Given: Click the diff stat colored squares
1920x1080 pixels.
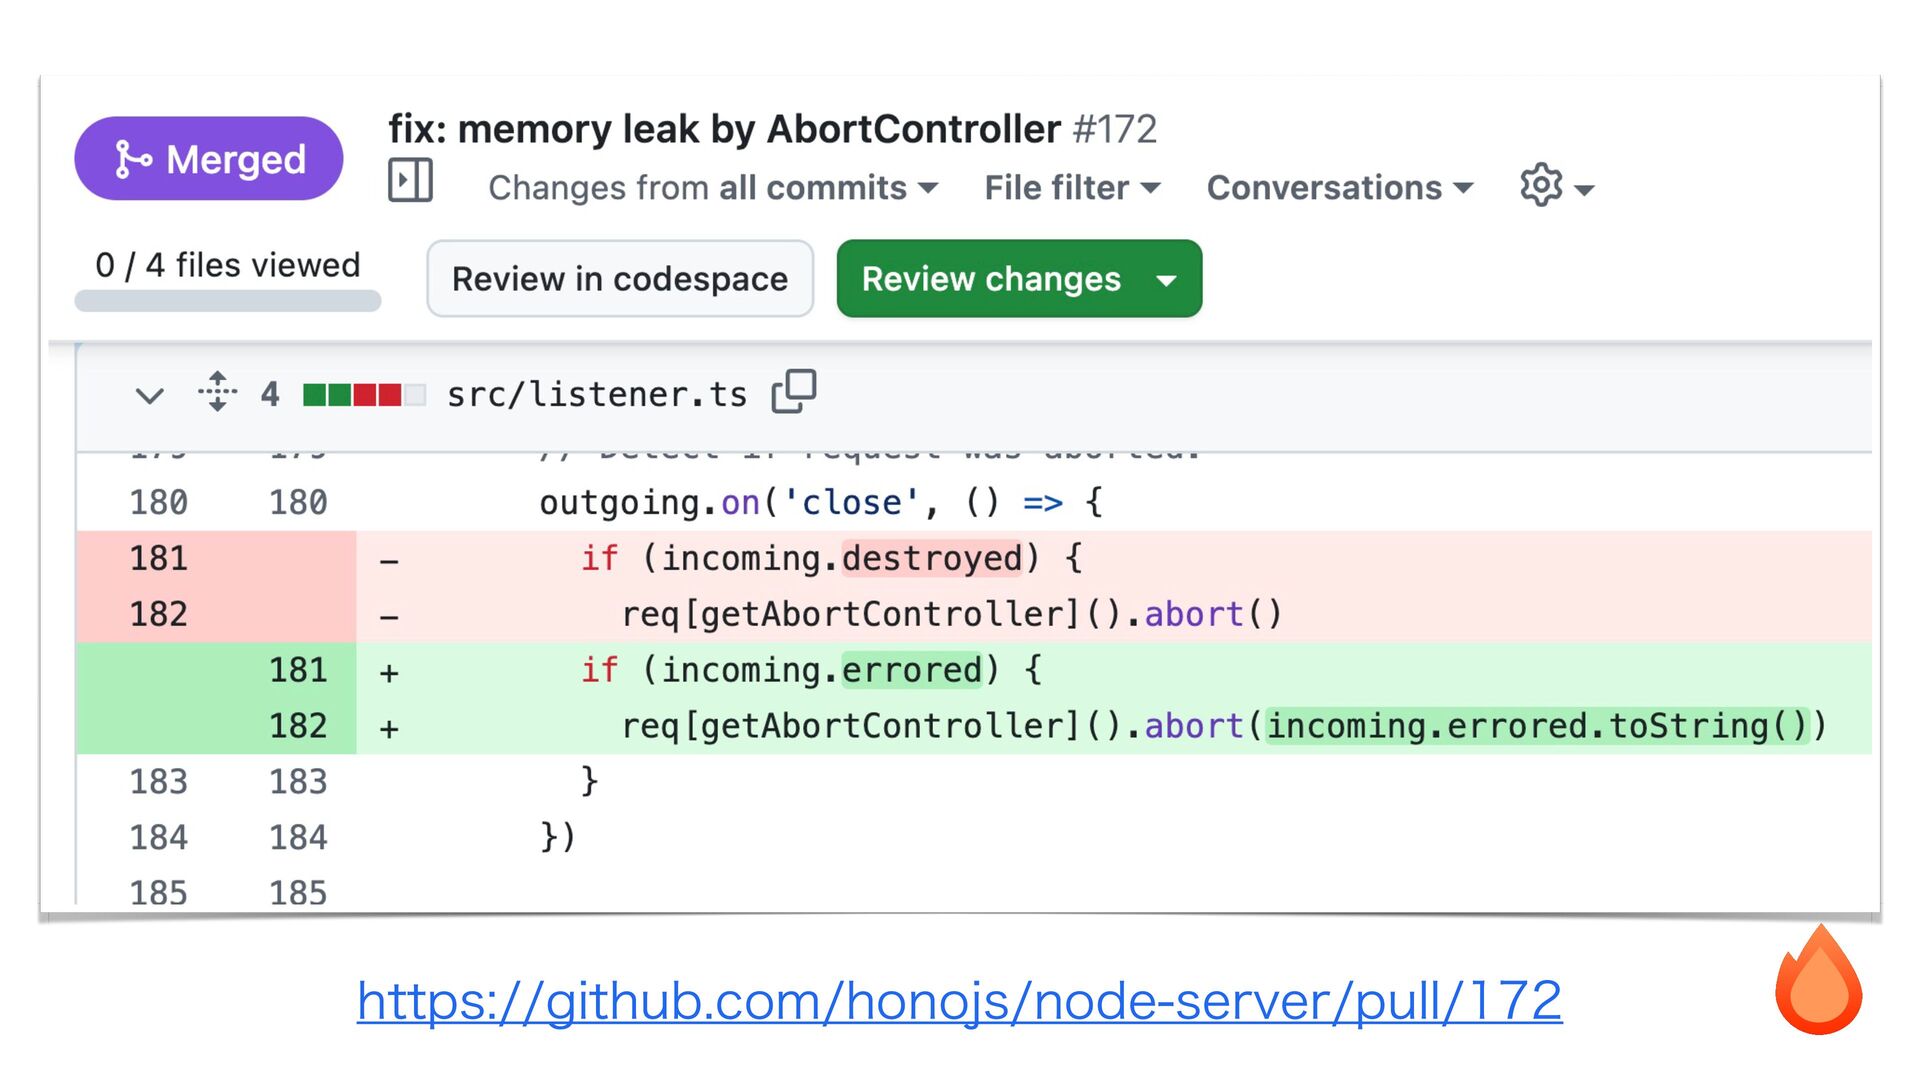Looking at the screenshot, I should click(x=364, y=395).
